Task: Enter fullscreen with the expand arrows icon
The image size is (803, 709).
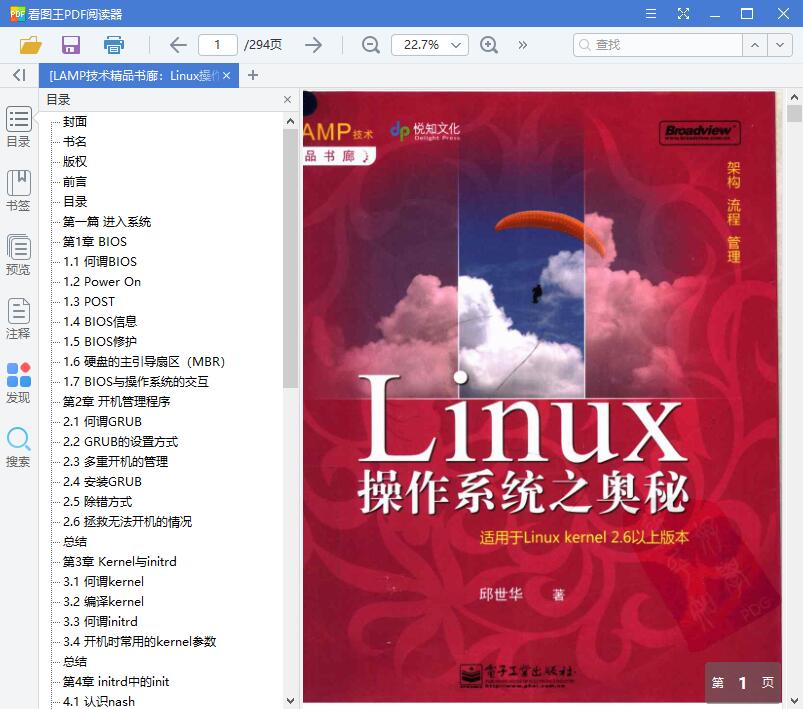Action: 683,13
